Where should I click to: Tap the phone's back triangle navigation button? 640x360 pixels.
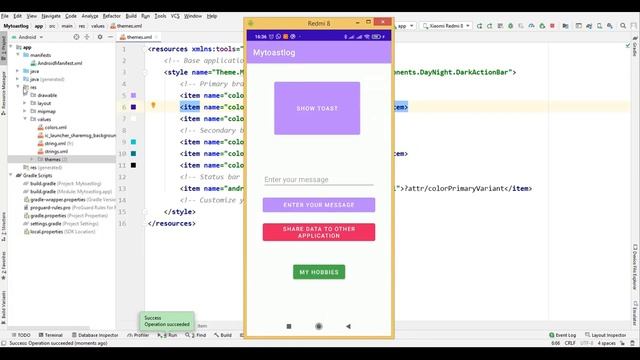tap(348, 326)
